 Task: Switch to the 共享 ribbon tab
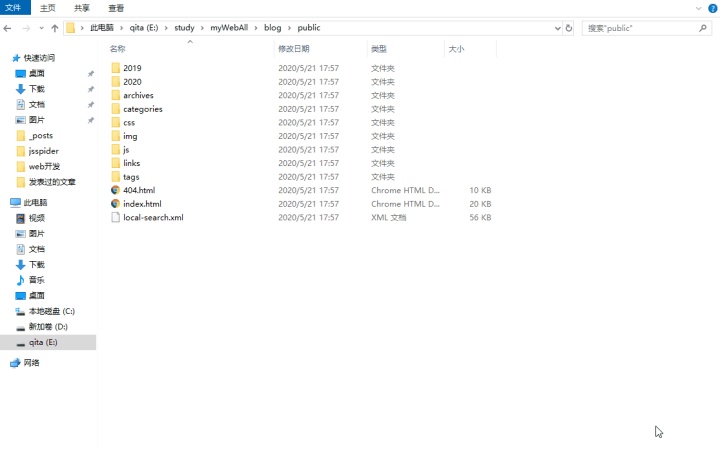[x=82, y=7]
